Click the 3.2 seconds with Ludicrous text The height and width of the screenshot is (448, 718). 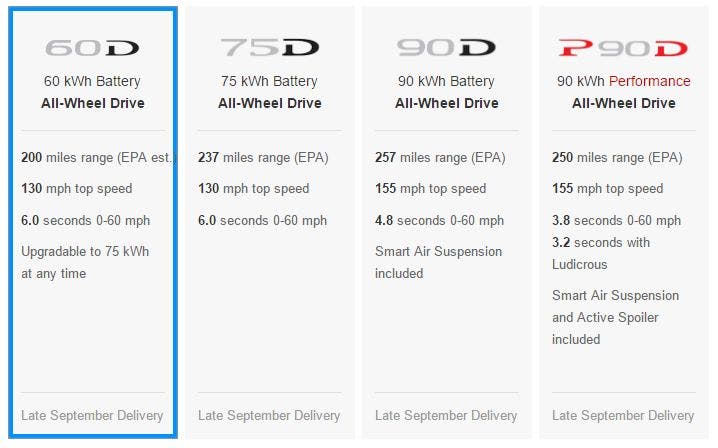tap(601, 253)
